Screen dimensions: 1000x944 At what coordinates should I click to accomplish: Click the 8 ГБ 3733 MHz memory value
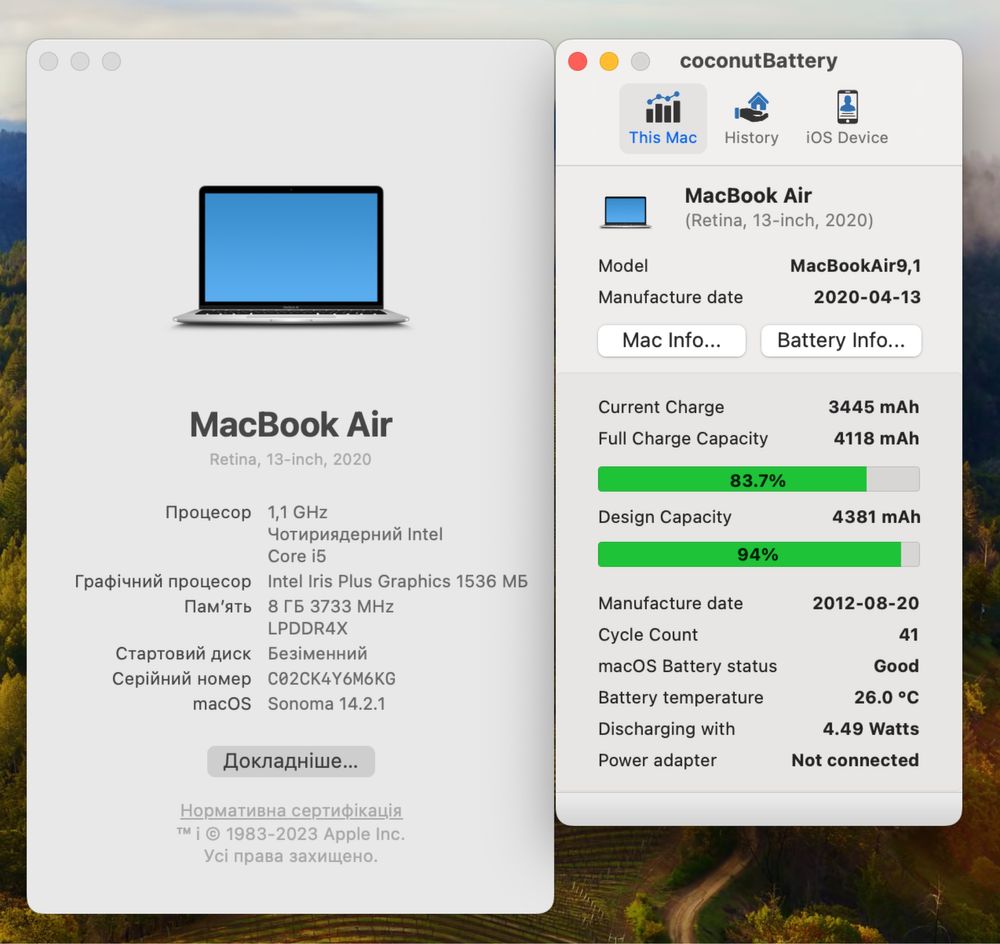coord(330,606)
